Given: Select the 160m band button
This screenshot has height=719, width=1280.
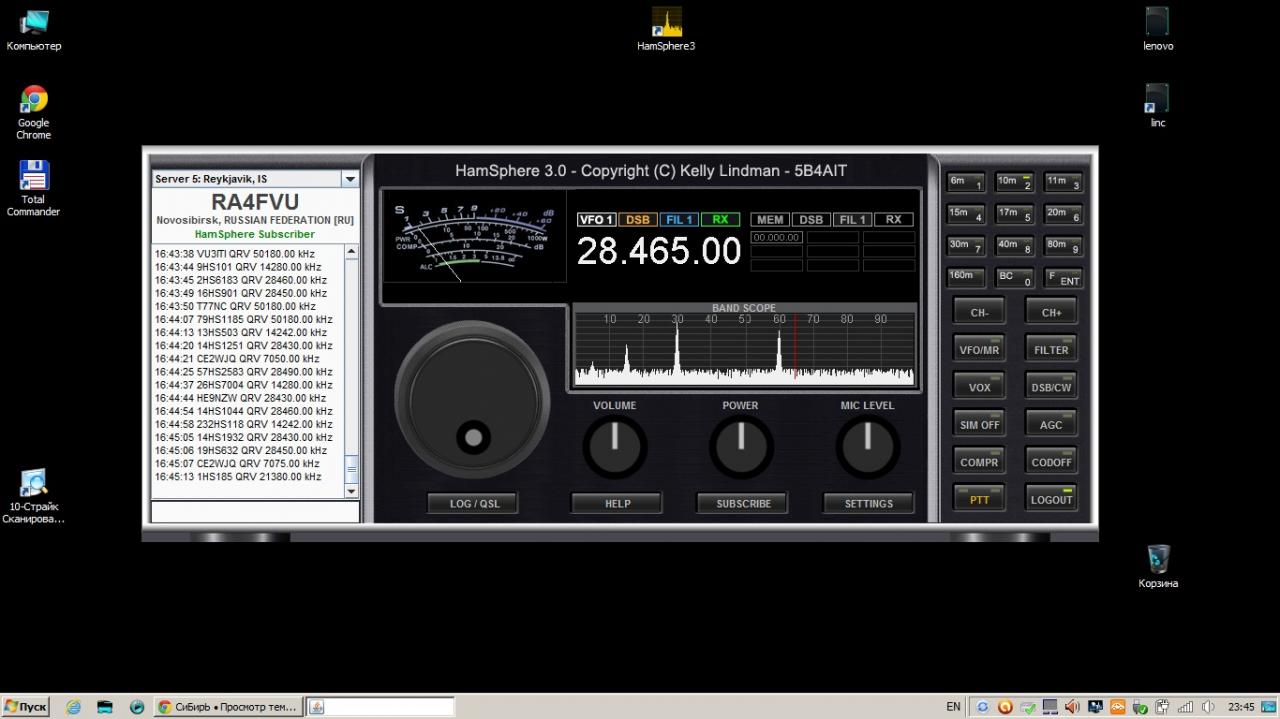Looking at the screenshot, I should point(966,278).
